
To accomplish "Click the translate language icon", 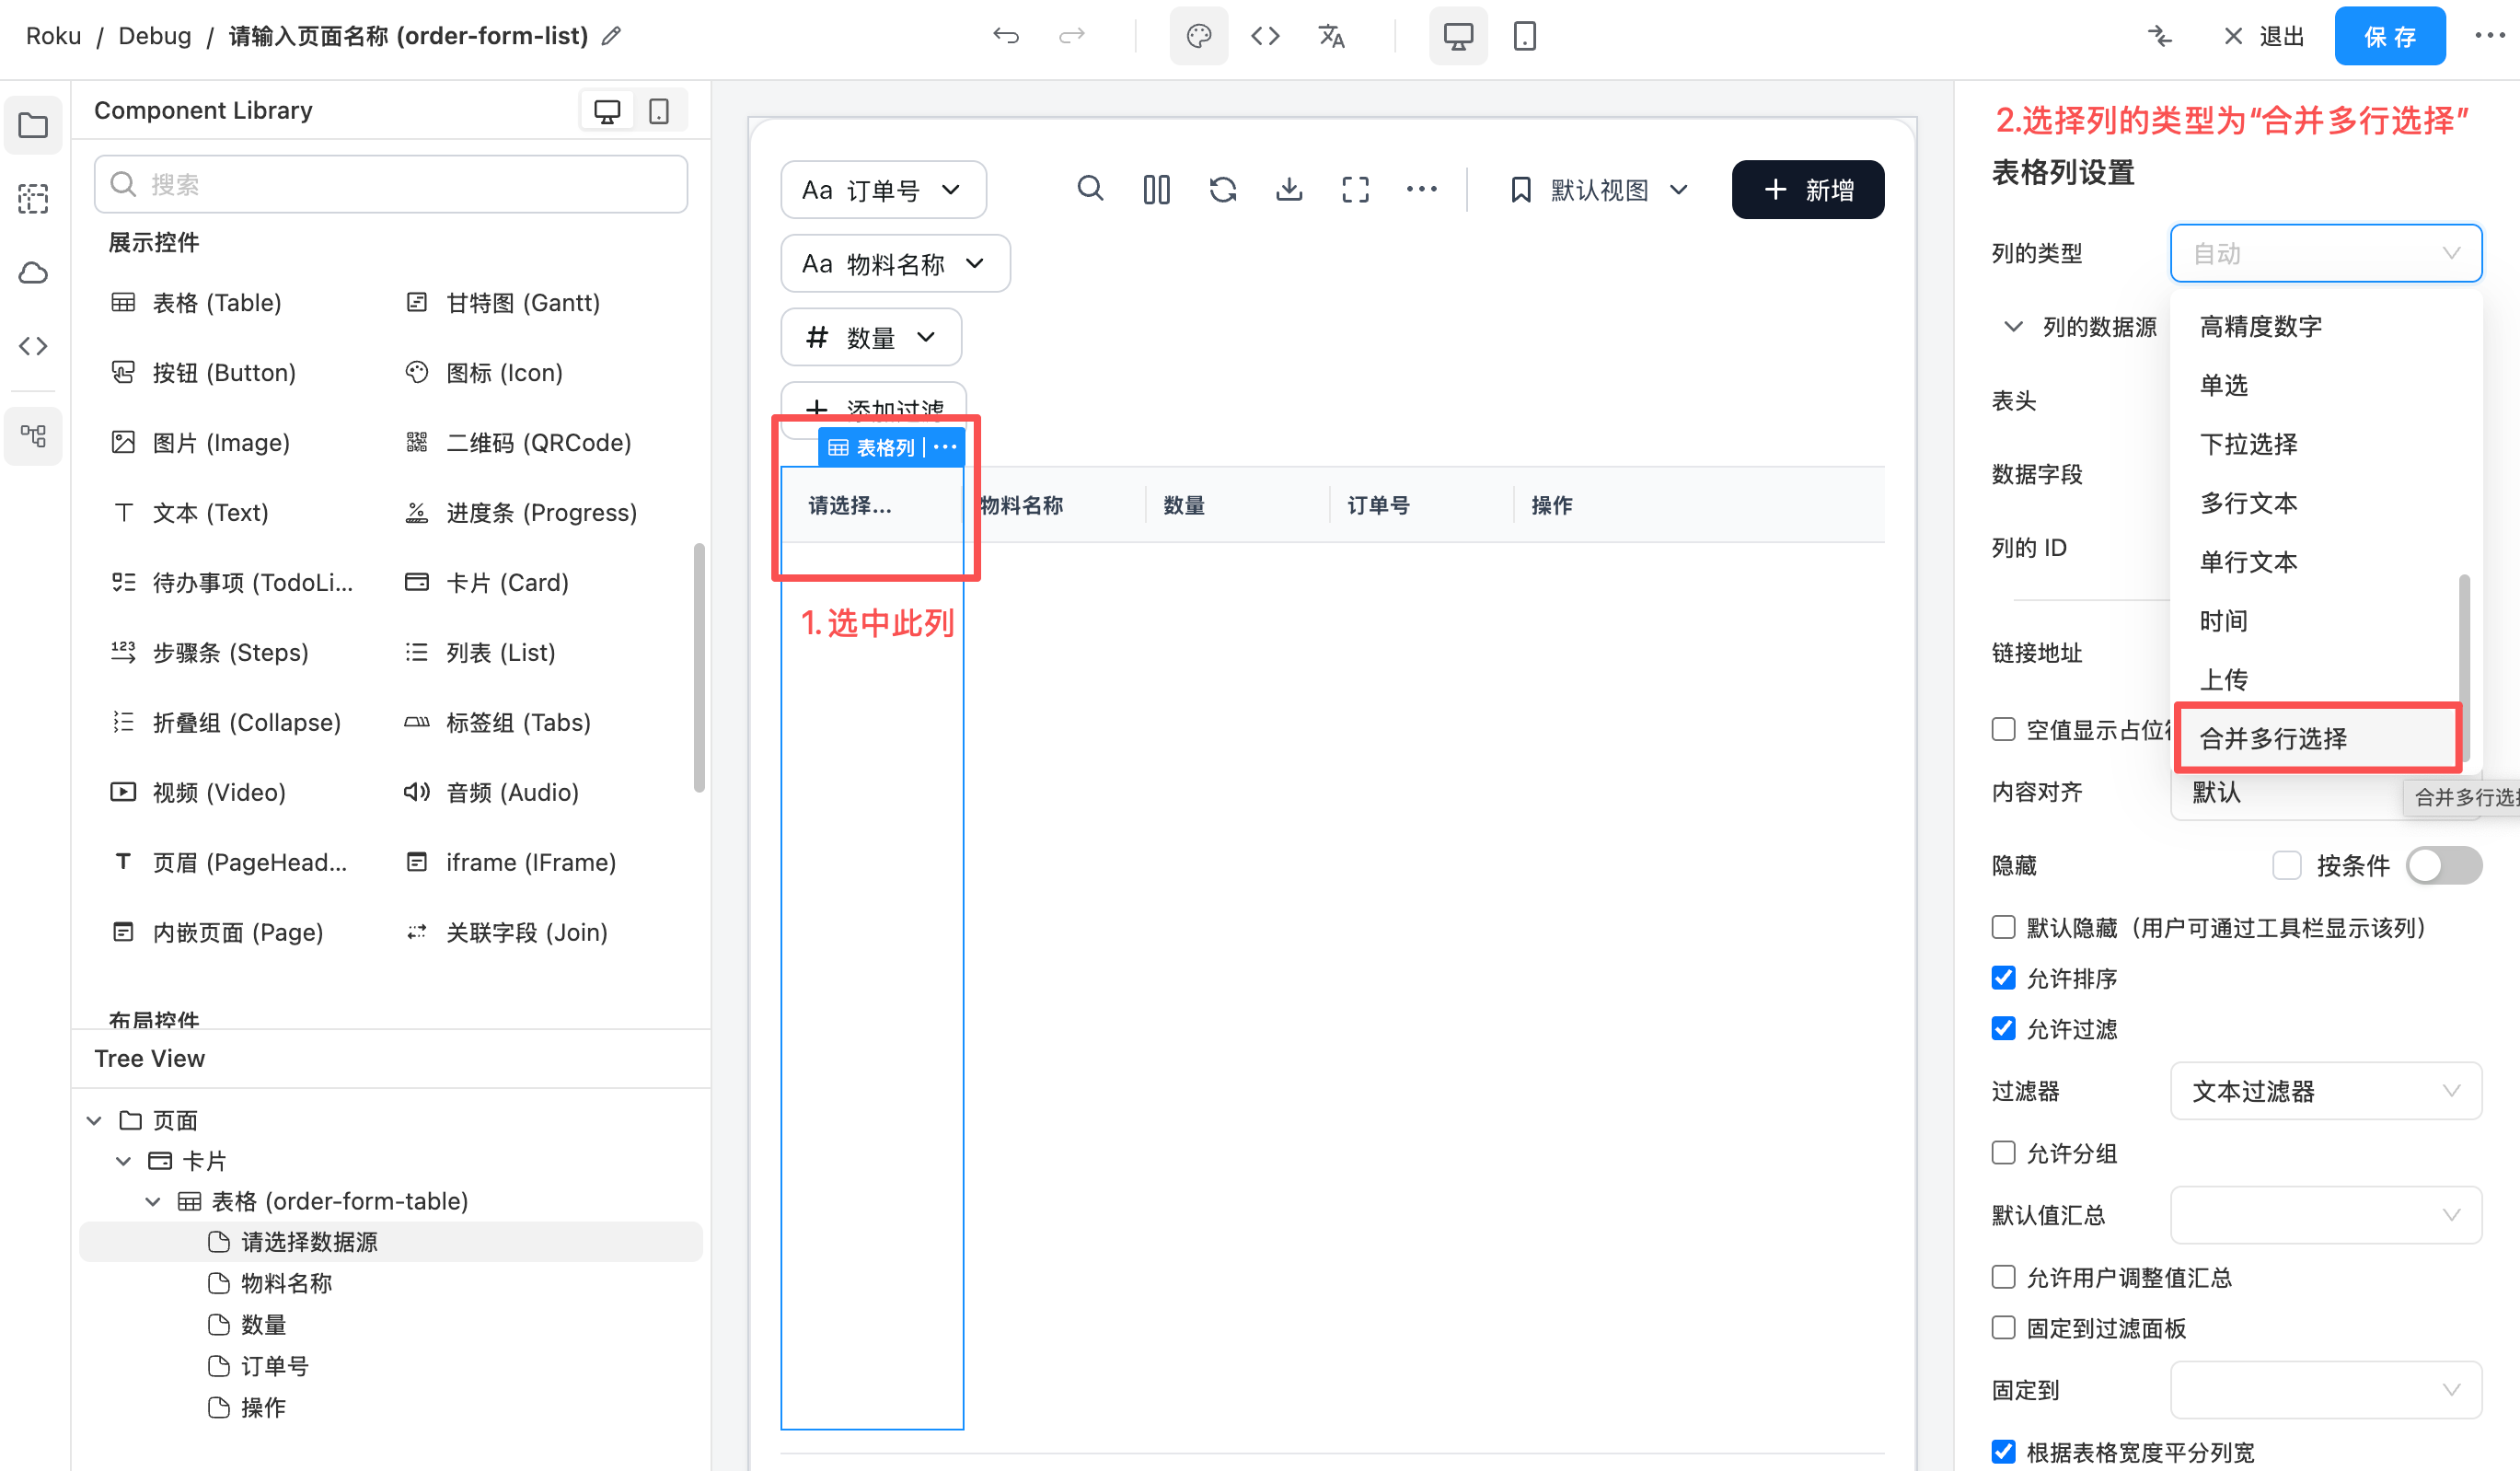I will point(1331,37).
